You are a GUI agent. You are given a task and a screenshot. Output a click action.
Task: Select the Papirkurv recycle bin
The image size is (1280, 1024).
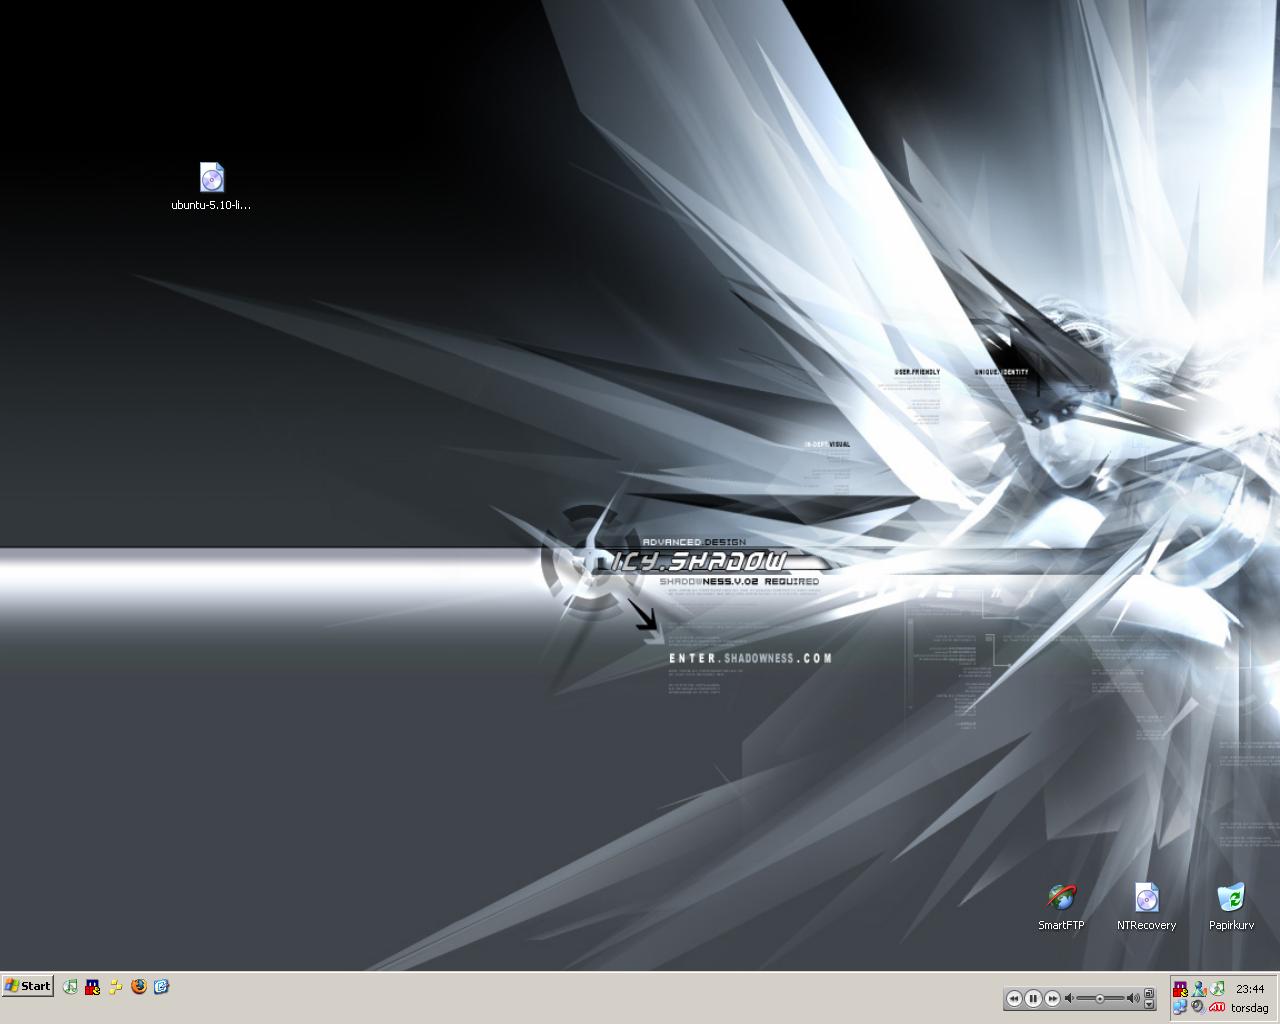point(1231,898)
